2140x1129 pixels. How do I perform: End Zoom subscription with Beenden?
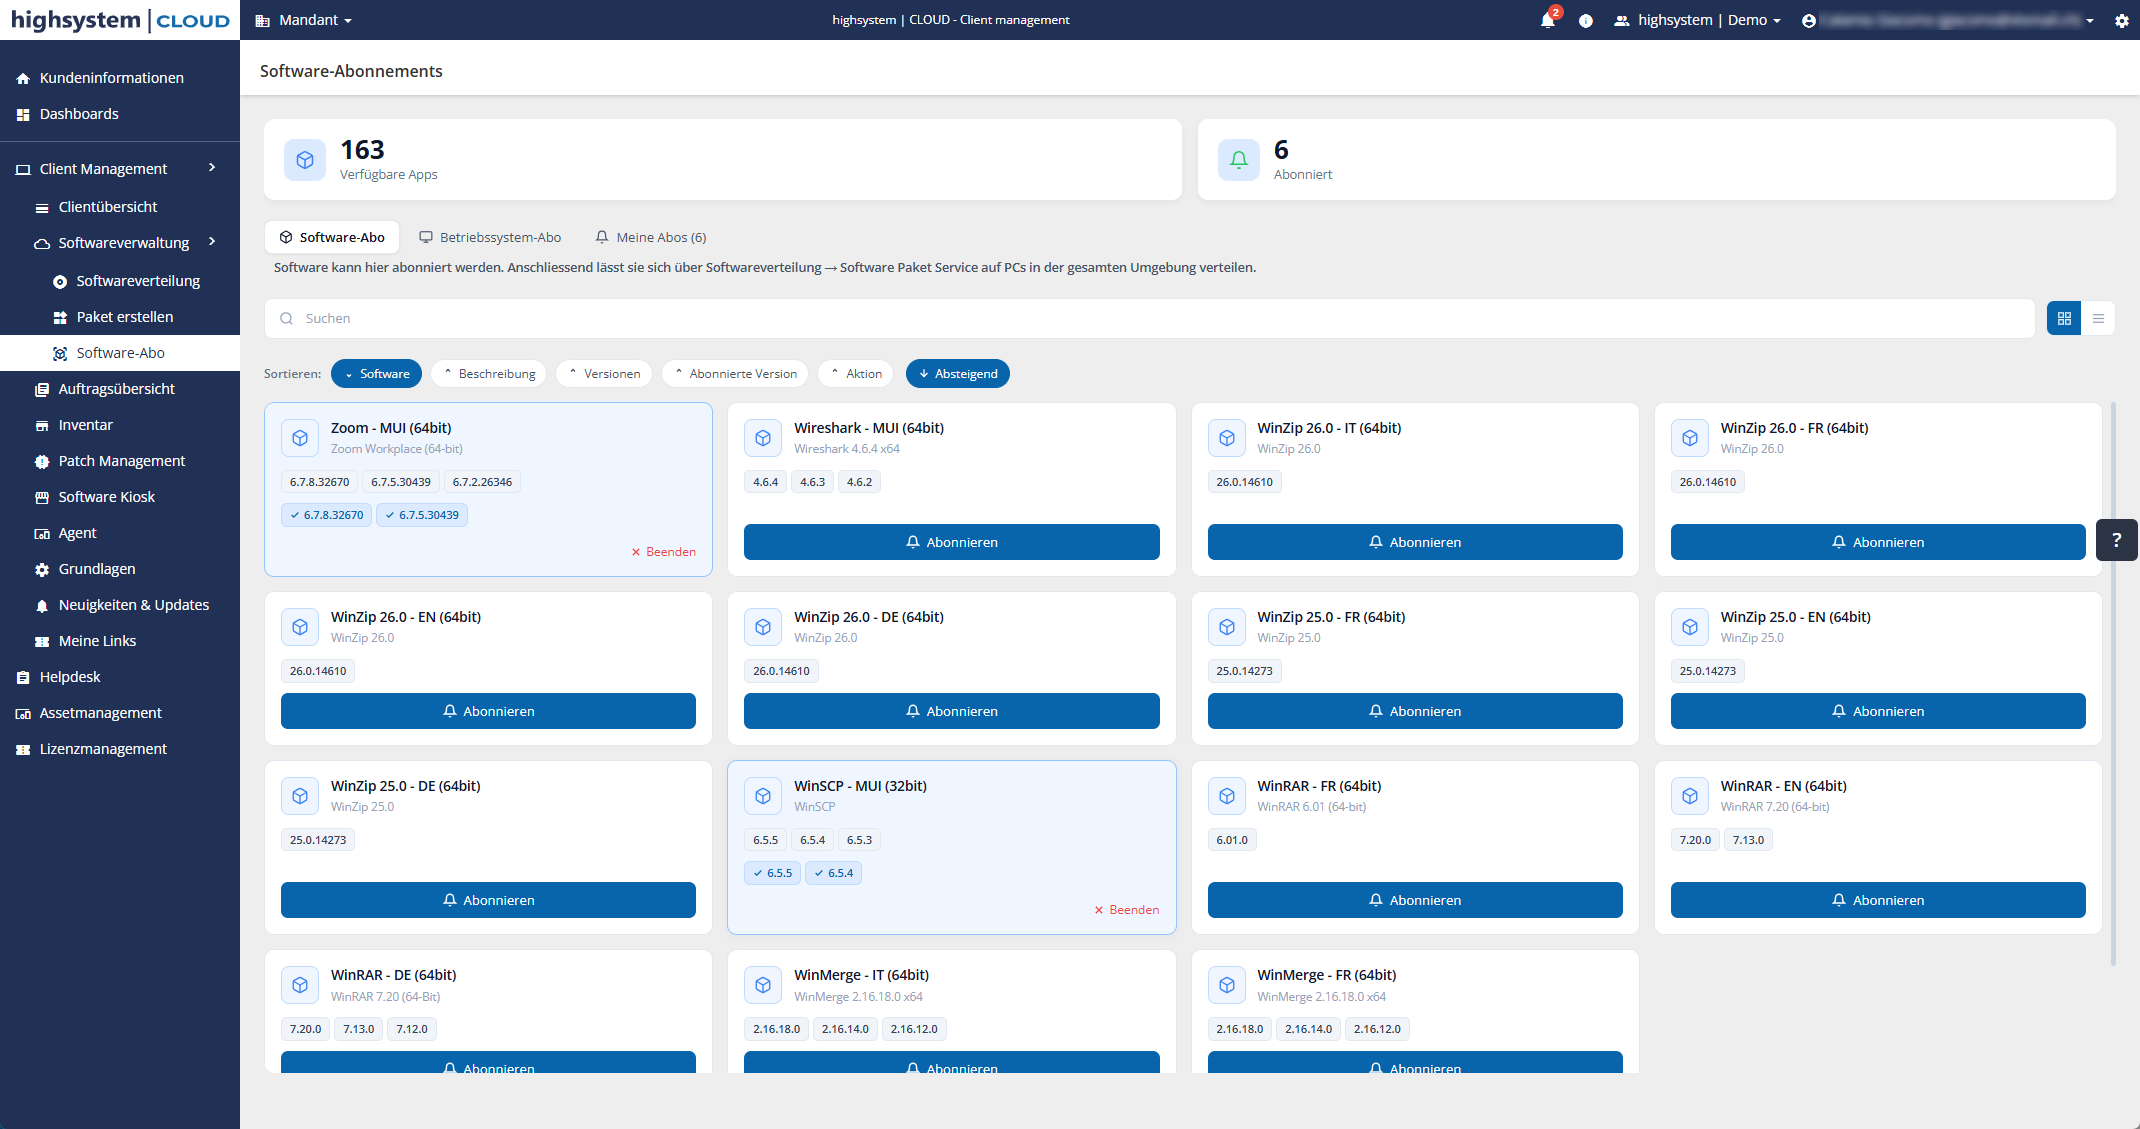tap(664, 552)
